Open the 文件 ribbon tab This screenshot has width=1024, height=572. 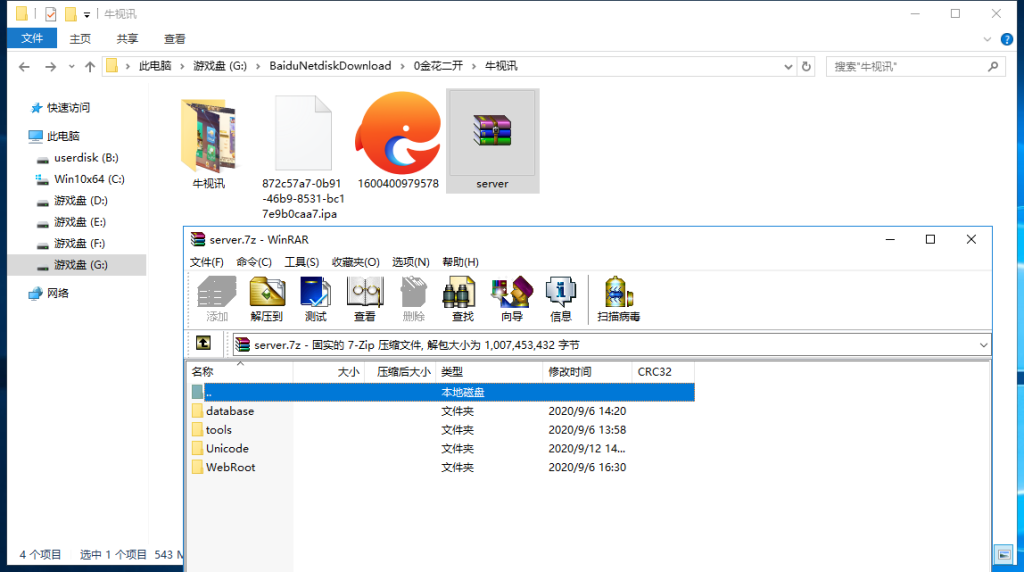32,39
